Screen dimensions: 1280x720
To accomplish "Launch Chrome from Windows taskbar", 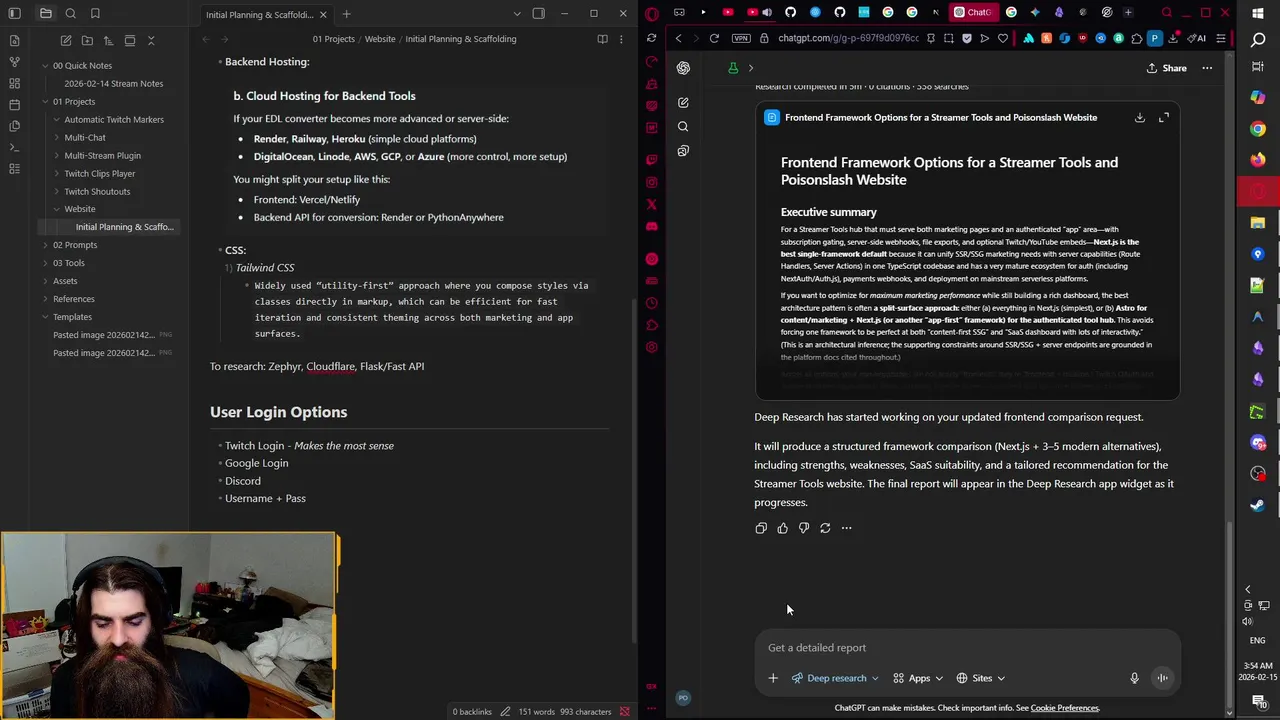I will (1258, 129).
